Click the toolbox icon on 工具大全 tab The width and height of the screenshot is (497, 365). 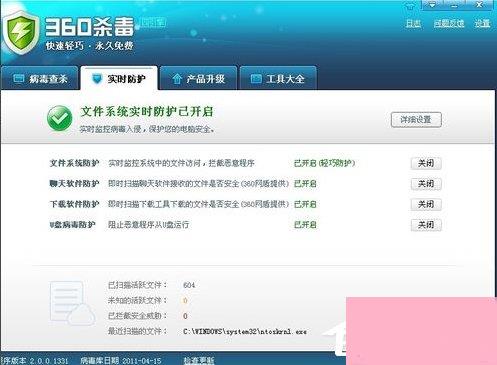[256, 79]
